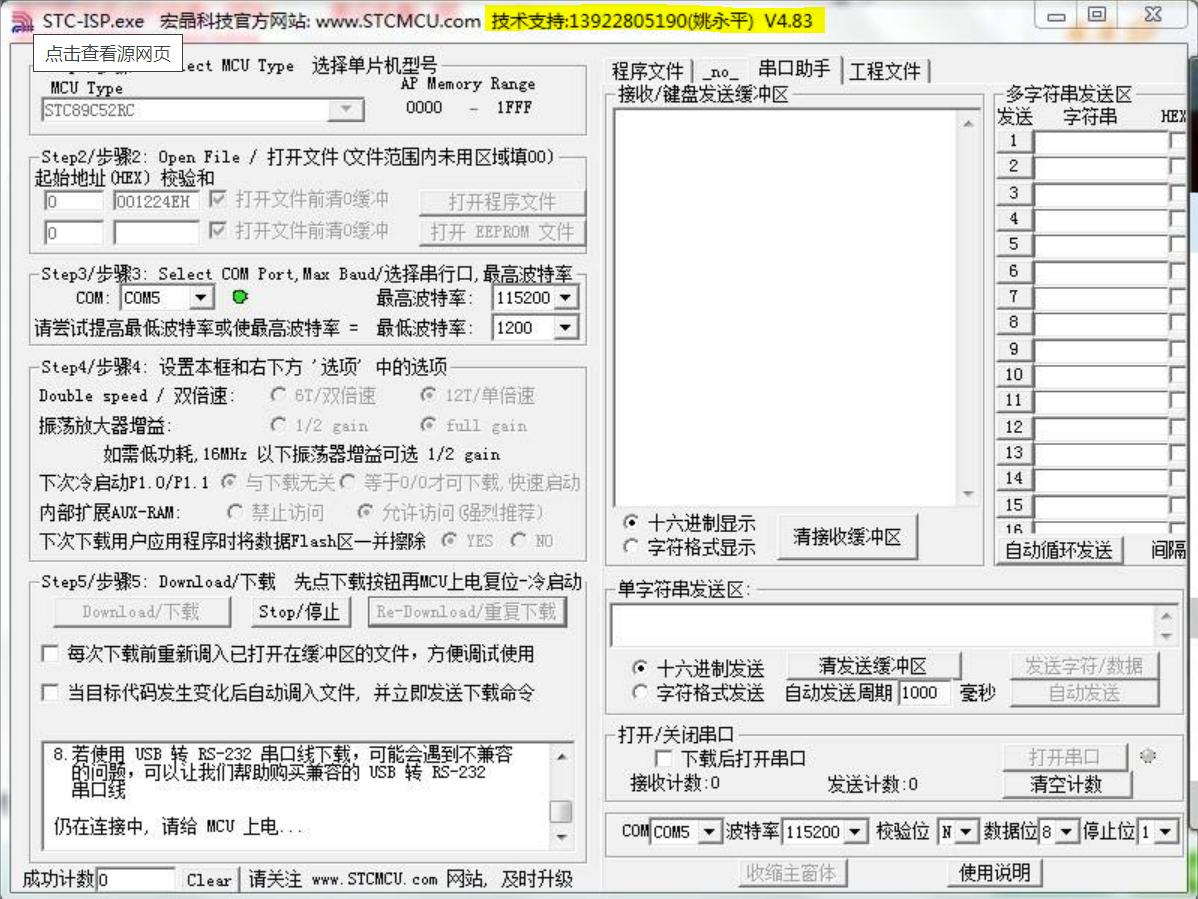Click send button 5 in multi-string area
This screenshot has height=899, width=1198.
[1014, 244]
